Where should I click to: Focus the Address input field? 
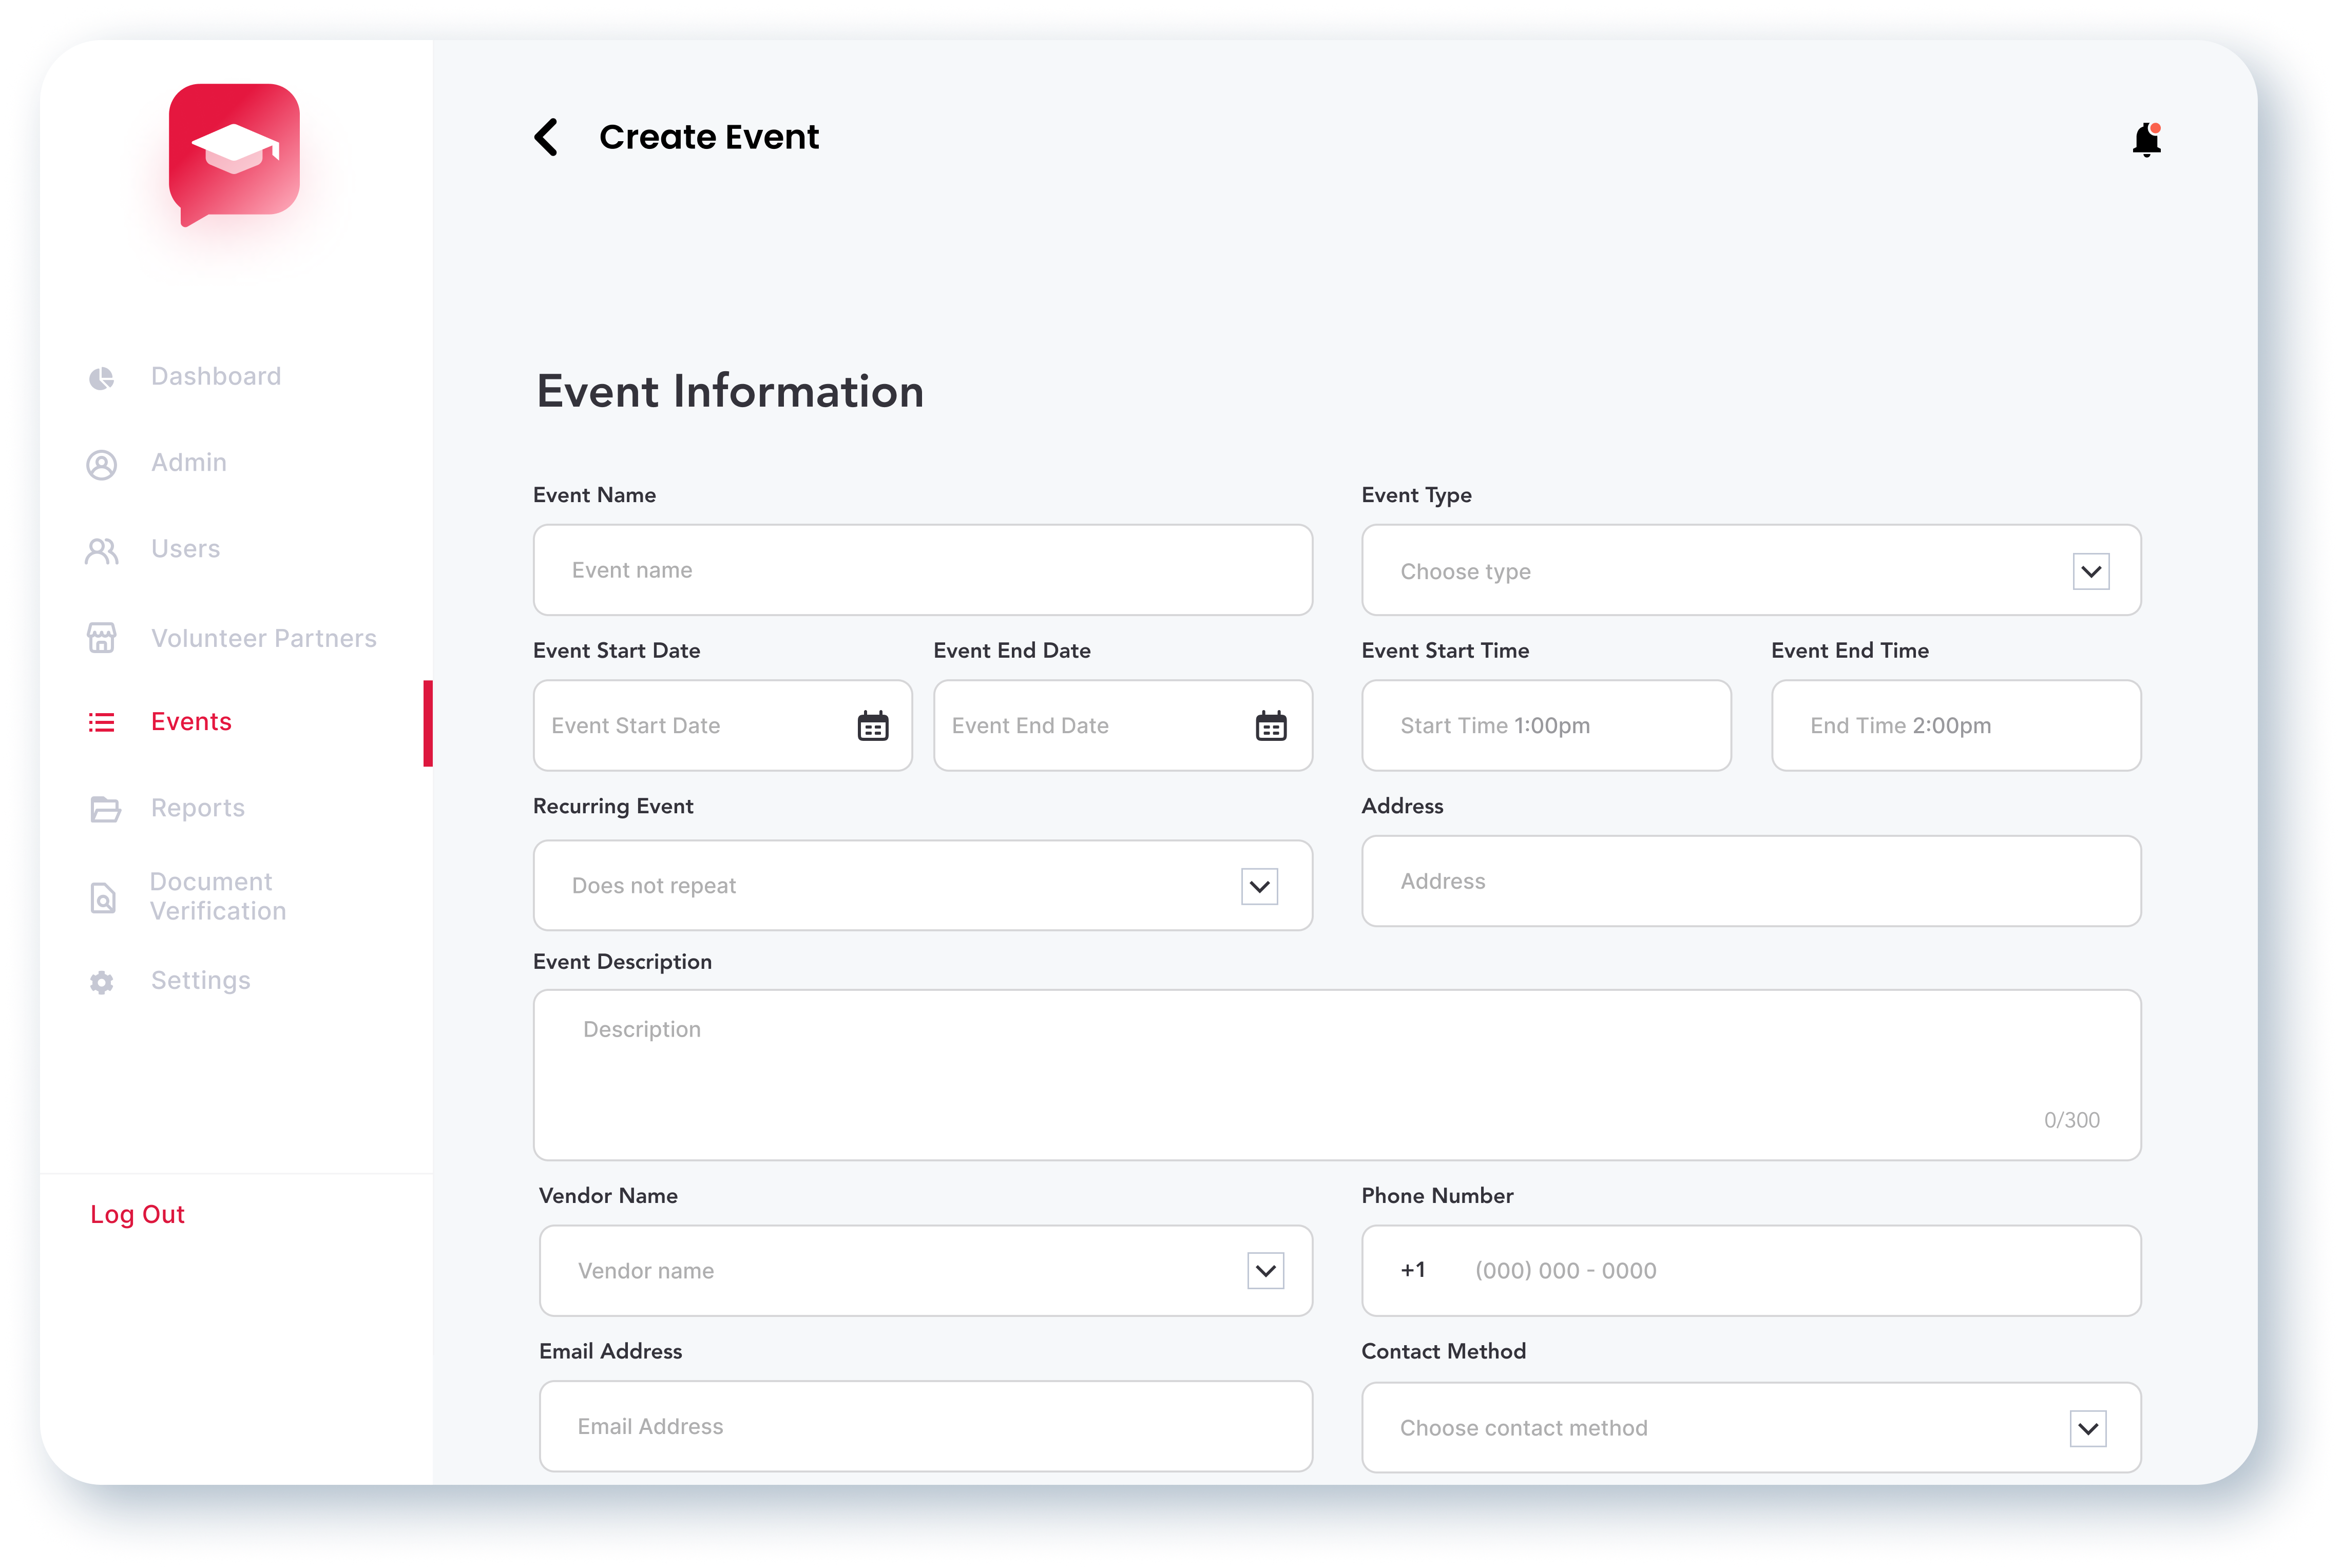(1750, 881)
